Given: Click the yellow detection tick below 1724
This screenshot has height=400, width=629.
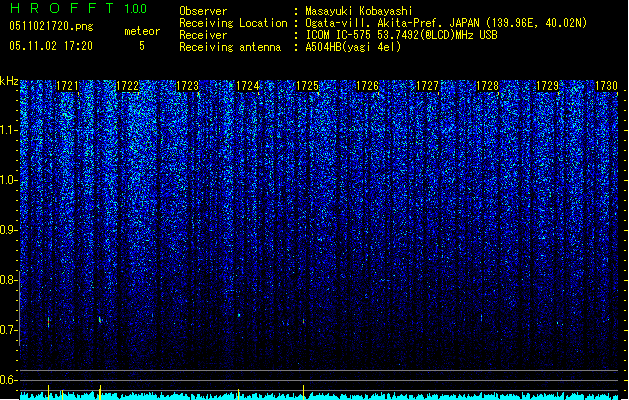Looking at the screenshot, I should pyautogui.click(x=239, y=394).
